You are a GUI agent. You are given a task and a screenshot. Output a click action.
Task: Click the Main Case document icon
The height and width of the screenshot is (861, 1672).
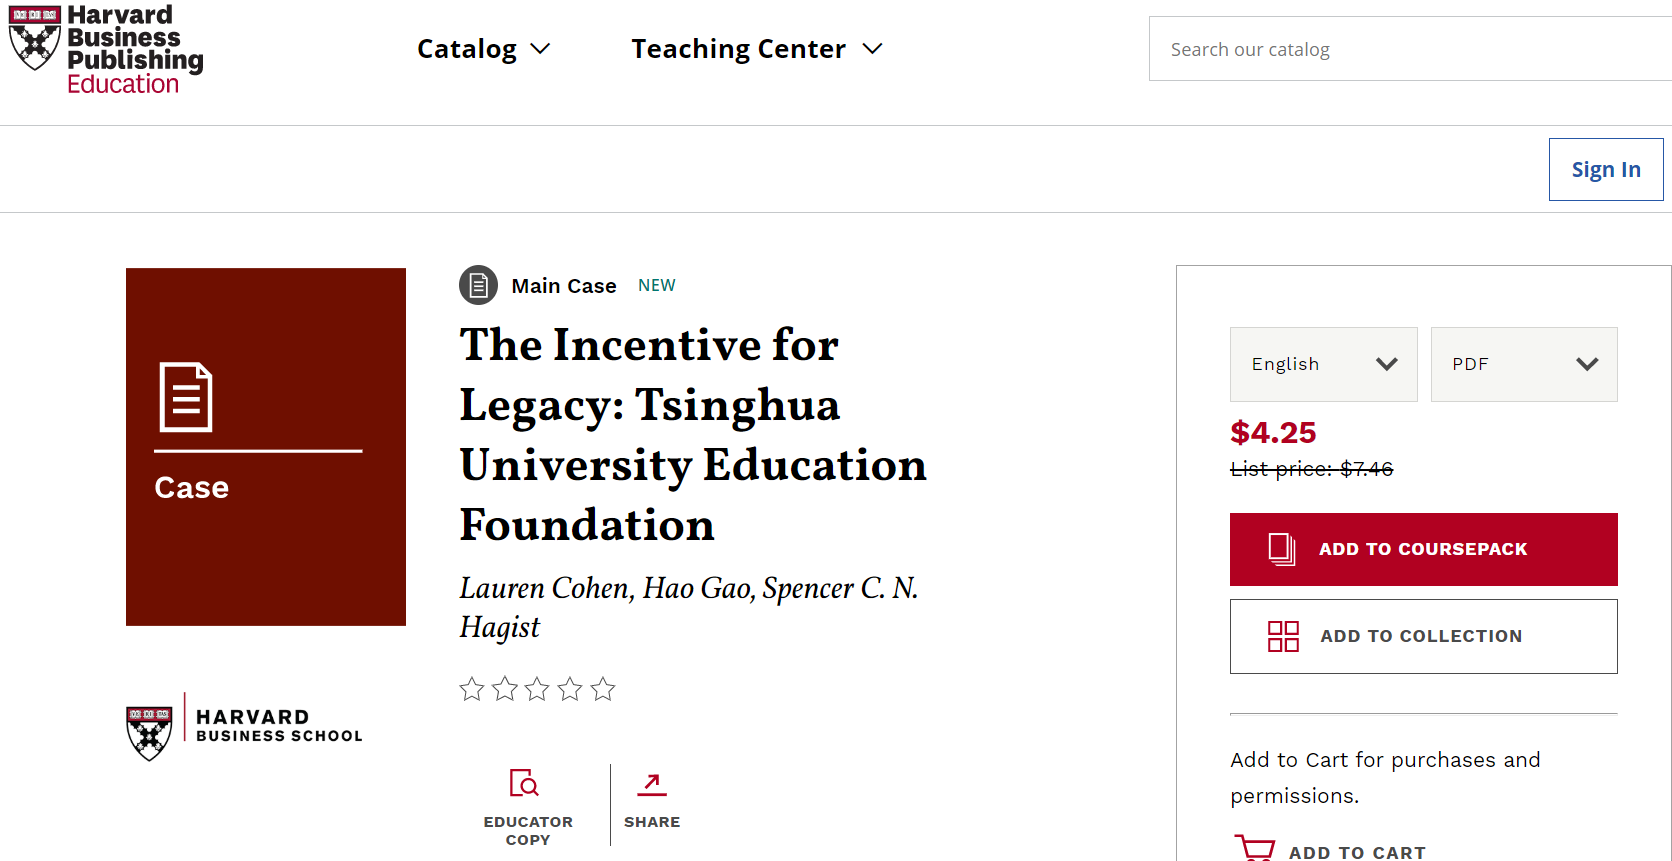pos(478,286)
